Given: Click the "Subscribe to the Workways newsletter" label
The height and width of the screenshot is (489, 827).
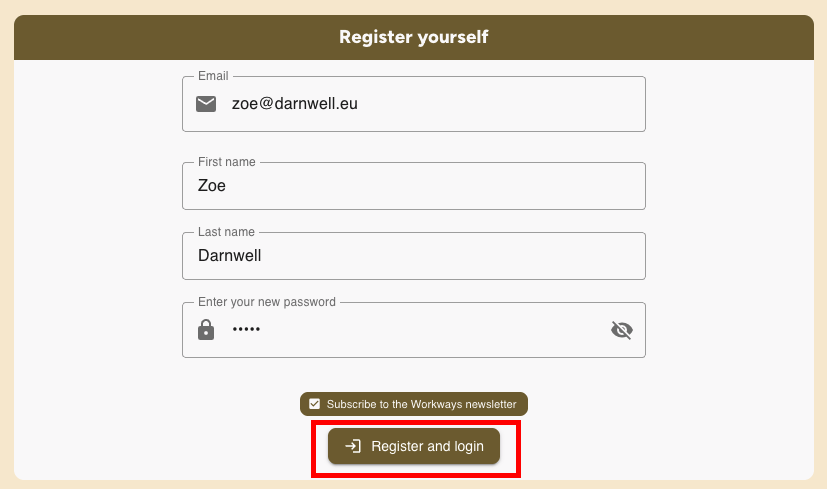Looking at the screenshot, I should (x=421, y=404).
